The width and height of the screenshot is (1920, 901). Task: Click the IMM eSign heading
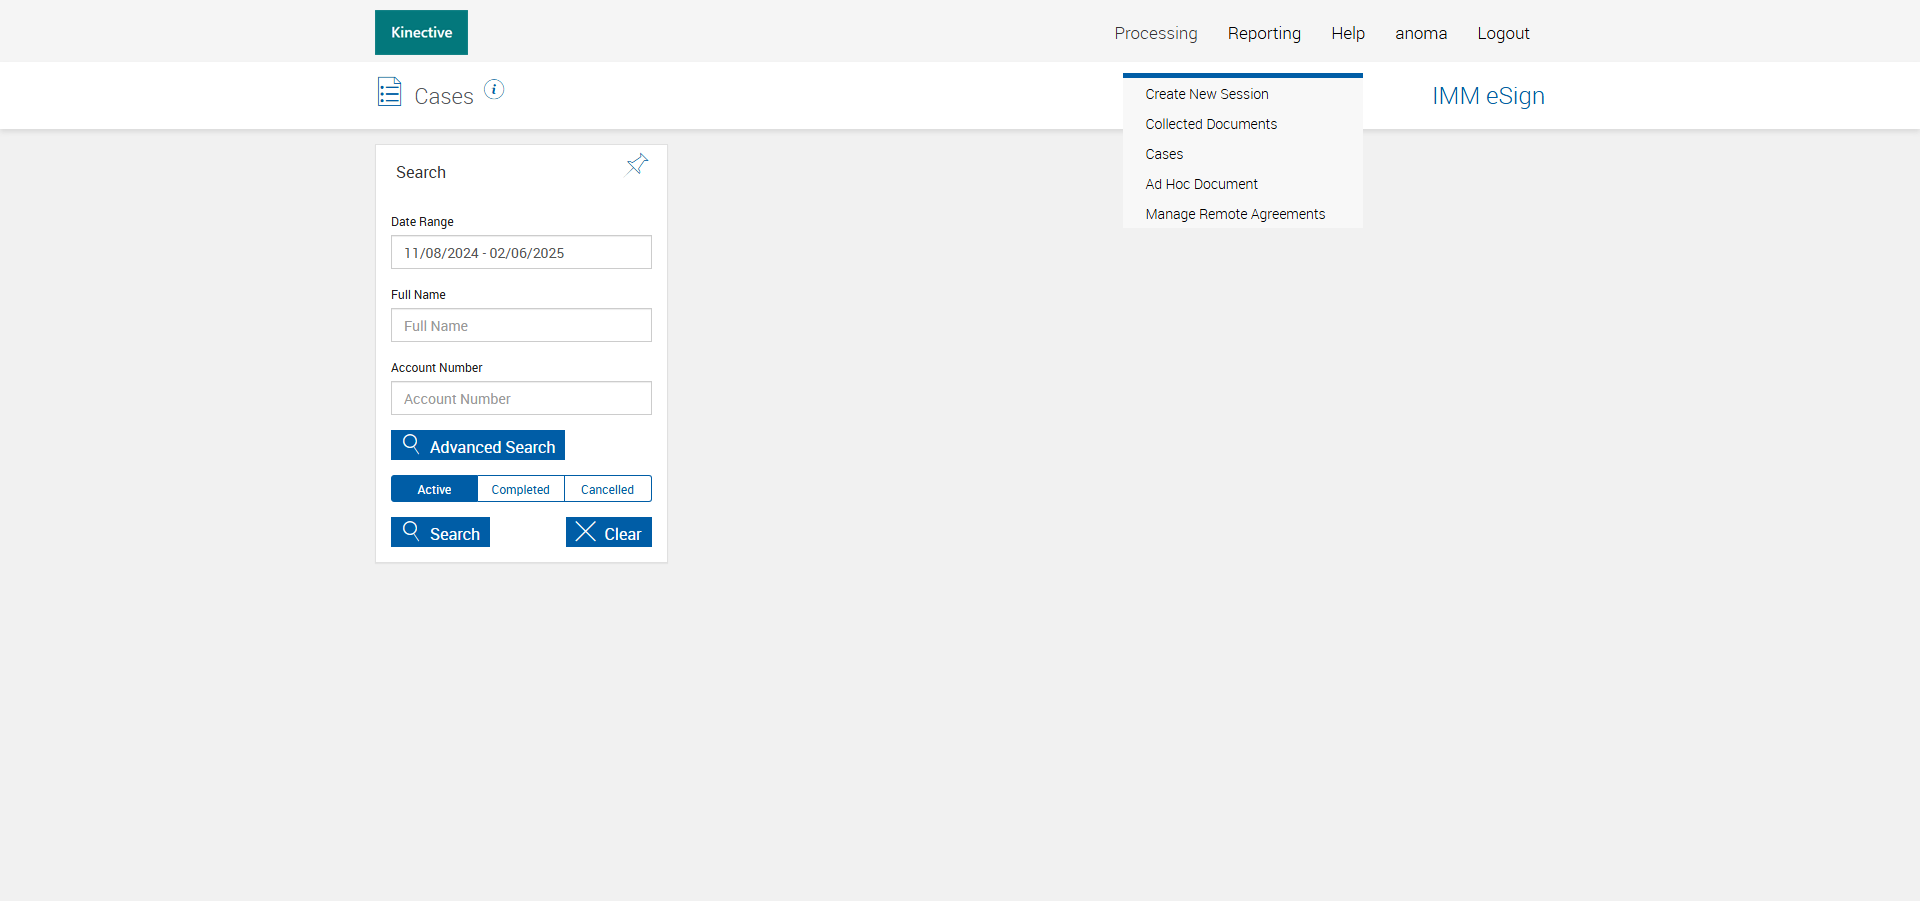(1488, 96)
